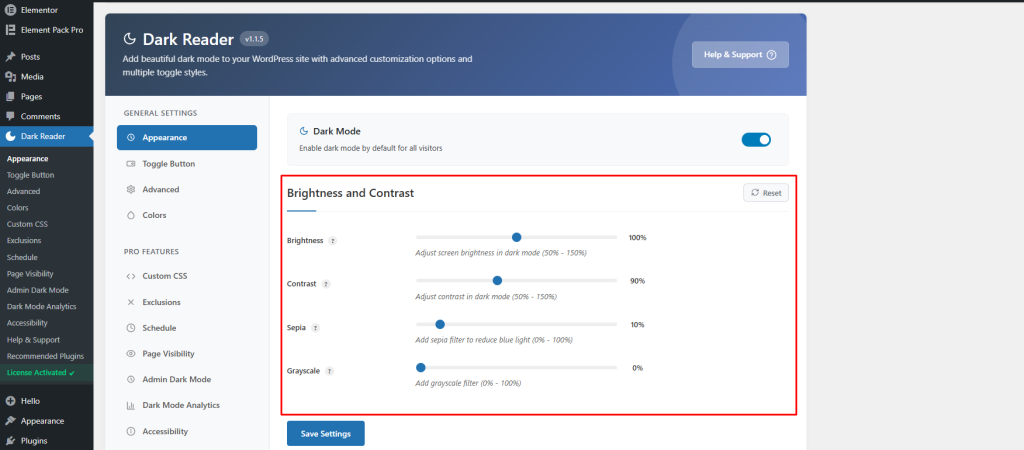Click the Sepia 10% value
Viewport: 1024px width, 450px height.
(637, 325)
